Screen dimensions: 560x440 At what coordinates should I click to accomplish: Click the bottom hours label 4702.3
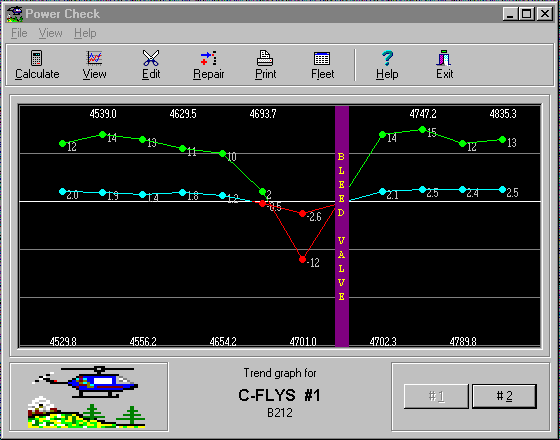pyautogui.click(x=383, y=342)
